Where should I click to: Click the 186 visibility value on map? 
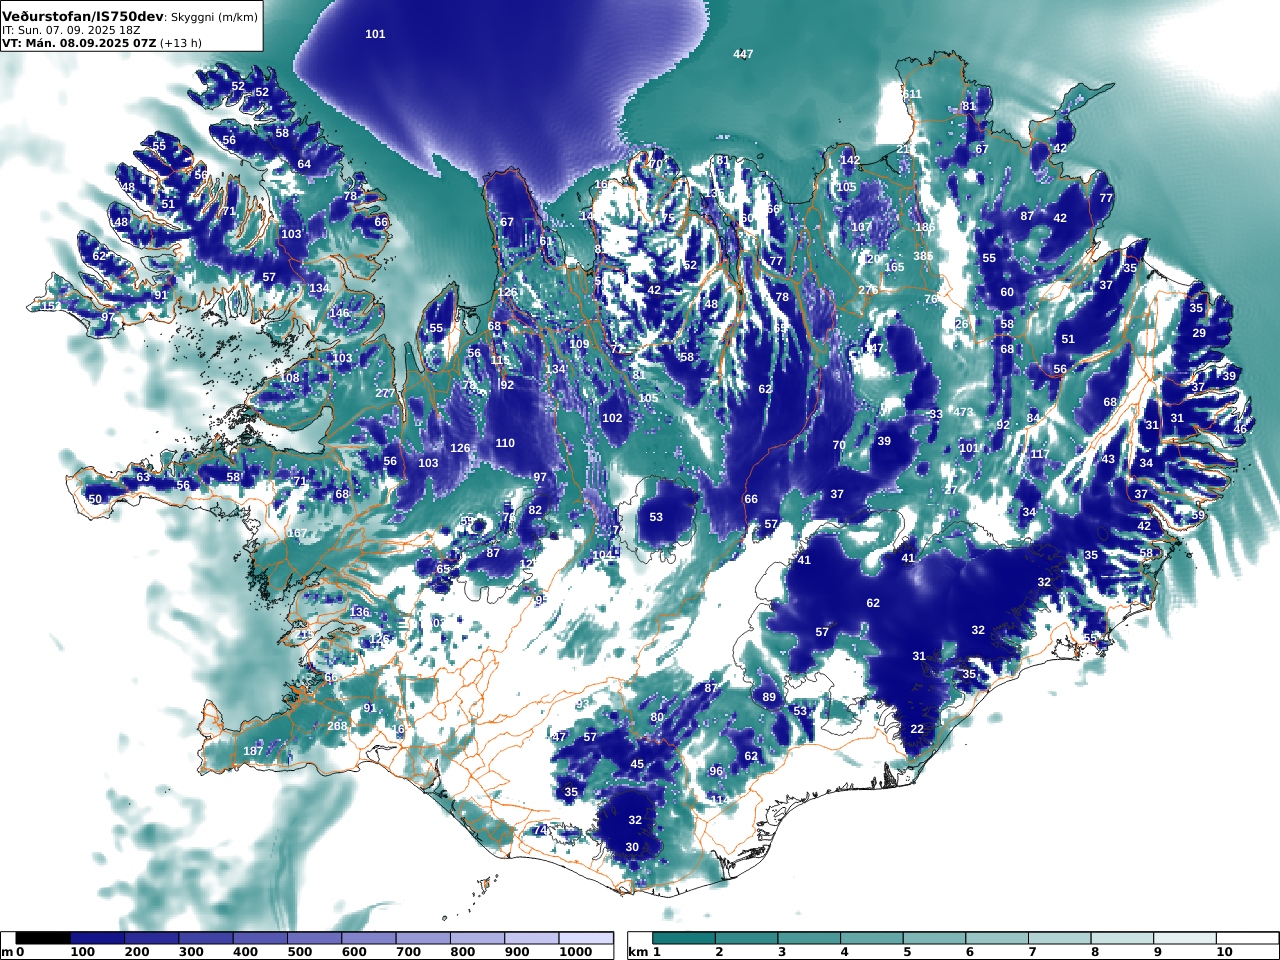[x=925, y=228]
